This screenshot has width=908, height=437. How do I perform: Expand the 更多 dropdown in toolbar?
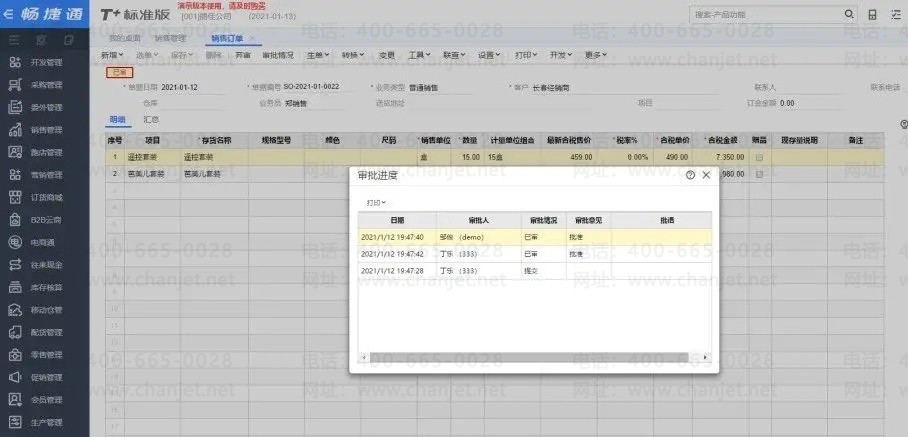[596, 56]
